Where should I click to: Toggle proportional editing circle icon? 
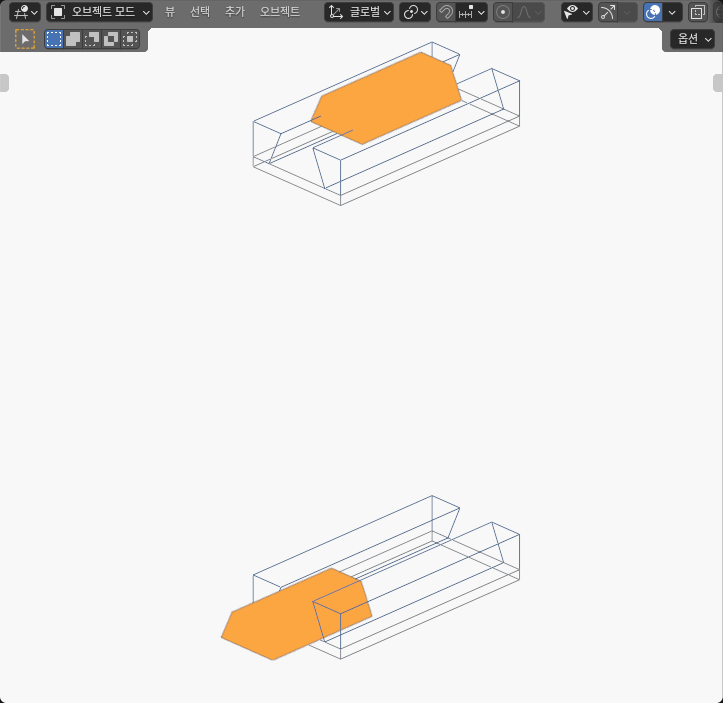(503, 12)
